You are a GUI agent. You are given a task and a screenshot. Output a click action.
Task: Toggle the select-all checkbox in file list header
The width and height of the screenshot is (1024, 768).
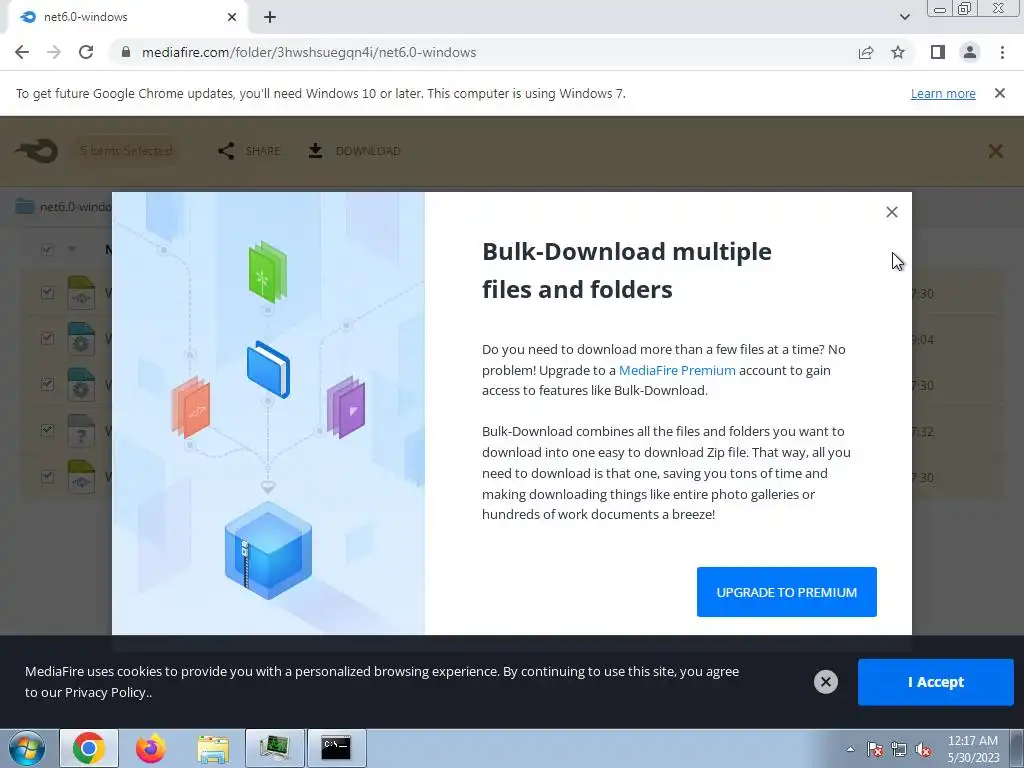[47, 249]
